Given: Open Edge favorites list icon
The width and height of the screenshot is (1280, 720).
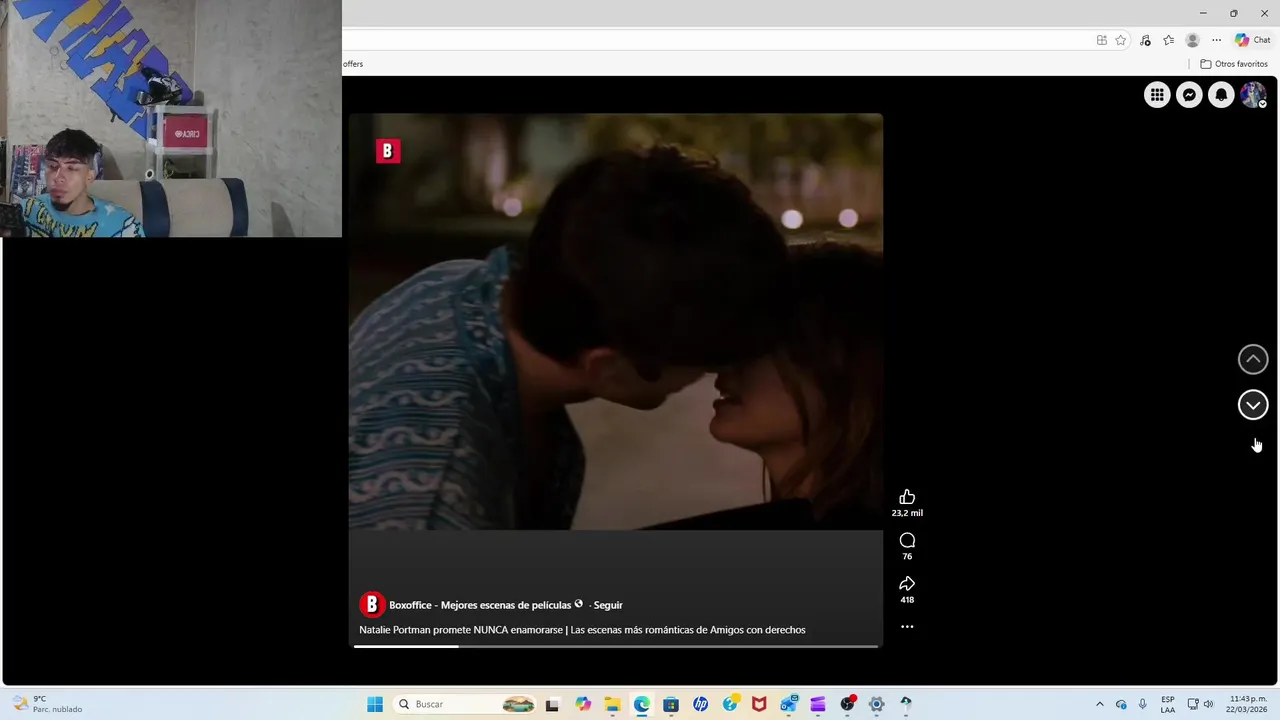Looking at the screenshot, I should 1168,40.
